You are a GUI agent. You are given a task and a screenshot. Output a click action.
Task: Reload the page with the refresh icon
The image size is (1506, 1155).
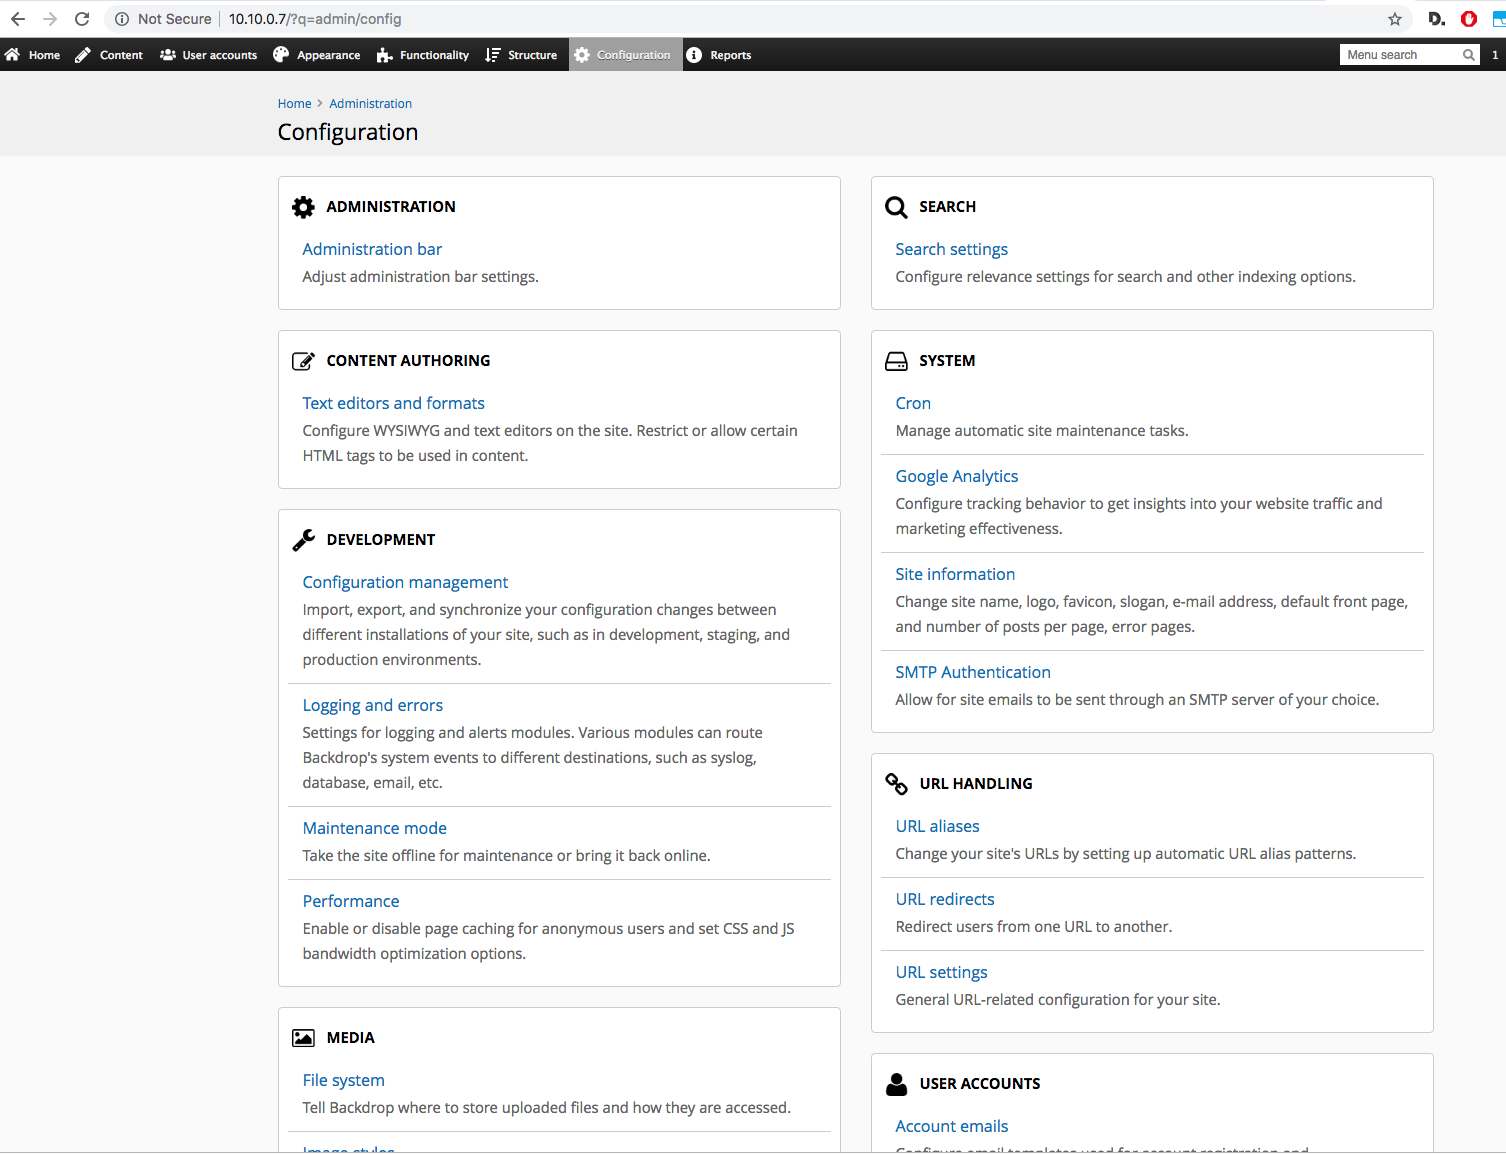pyautogui.click(x=82, y=19)
